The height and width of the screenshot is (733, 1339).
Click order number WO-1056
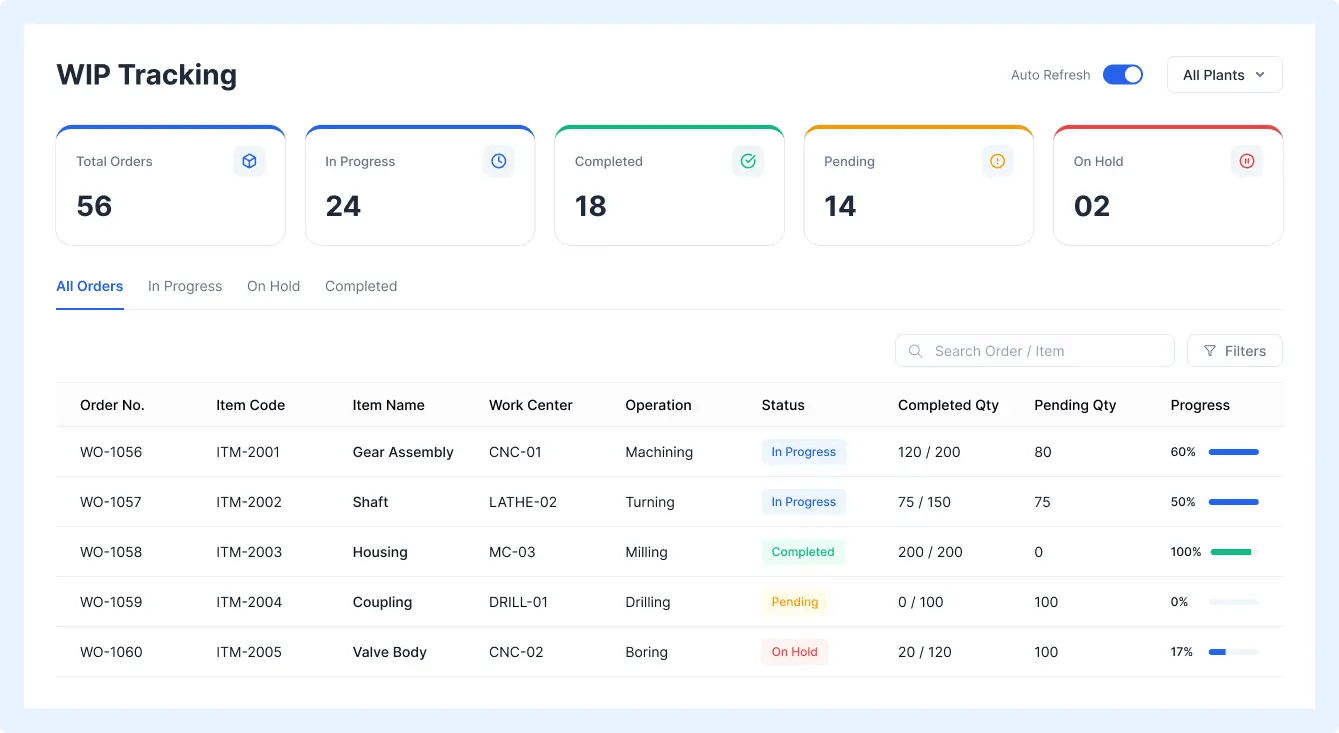pyautogui.click(x=111, y=452)
